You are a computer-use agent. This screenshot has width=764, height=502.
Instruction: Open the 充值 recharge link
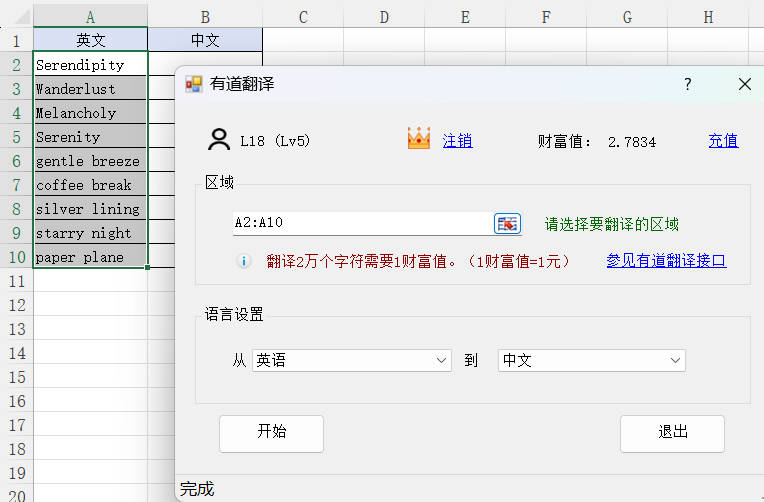[x=723, y=141]
